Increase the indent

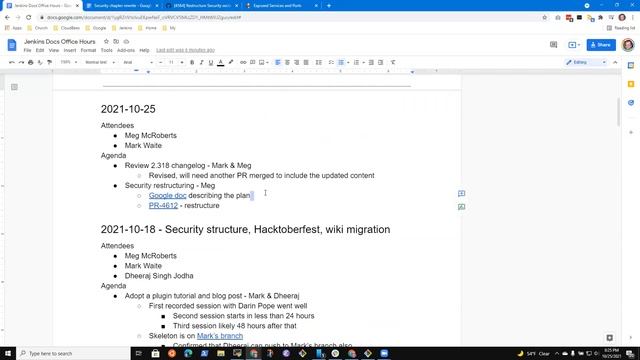380,62
